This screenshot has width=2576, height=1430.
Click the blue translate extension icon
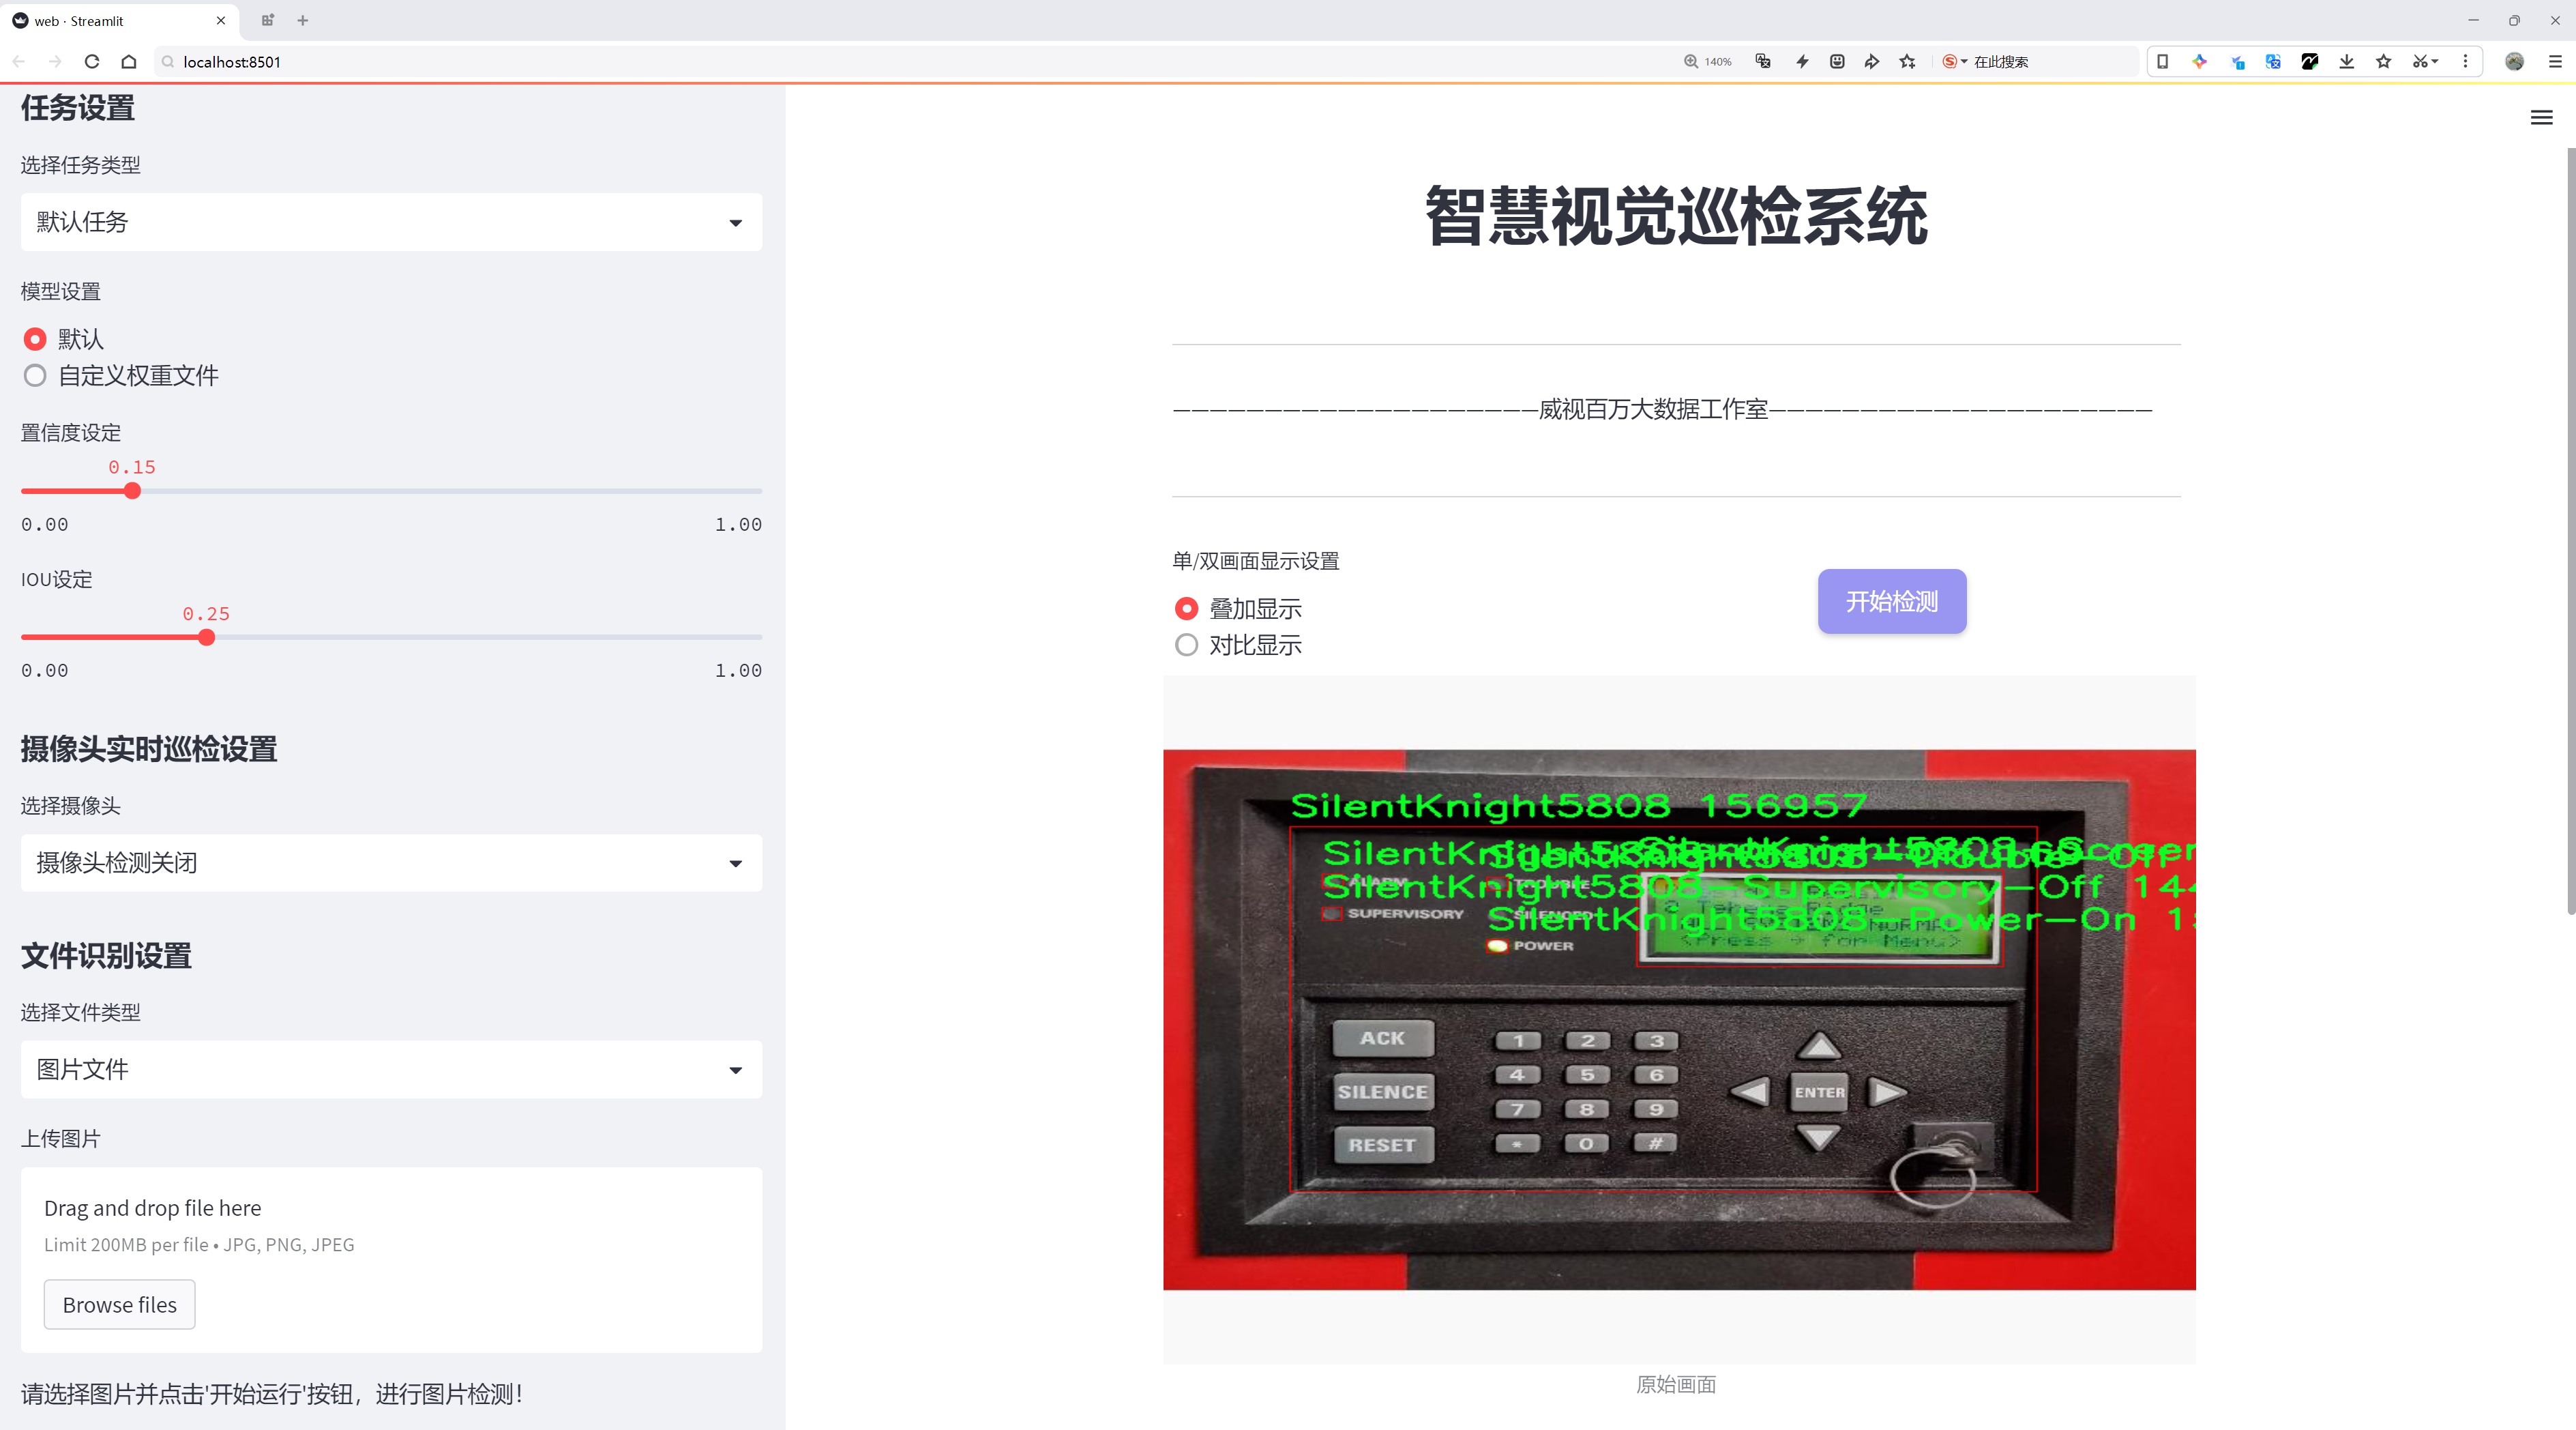(2273, 61)
